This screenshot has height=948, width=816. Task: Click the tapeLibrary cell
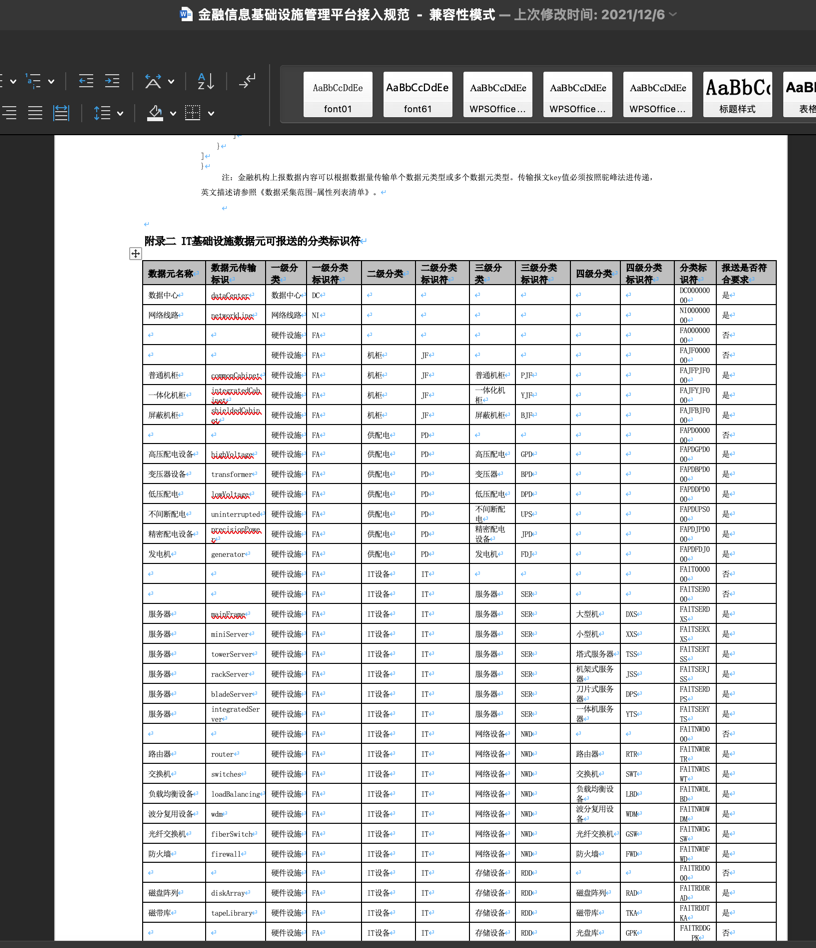click(236, 913)
